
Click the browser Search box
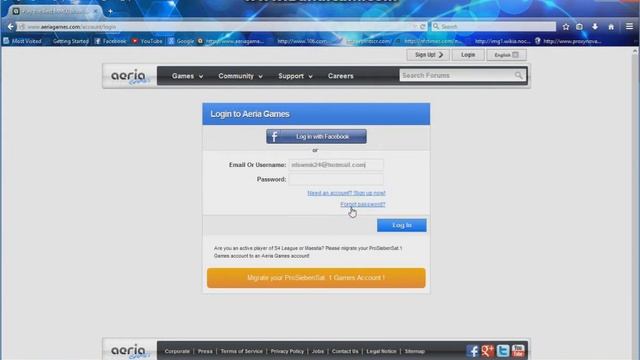click(x=493, y=27)
